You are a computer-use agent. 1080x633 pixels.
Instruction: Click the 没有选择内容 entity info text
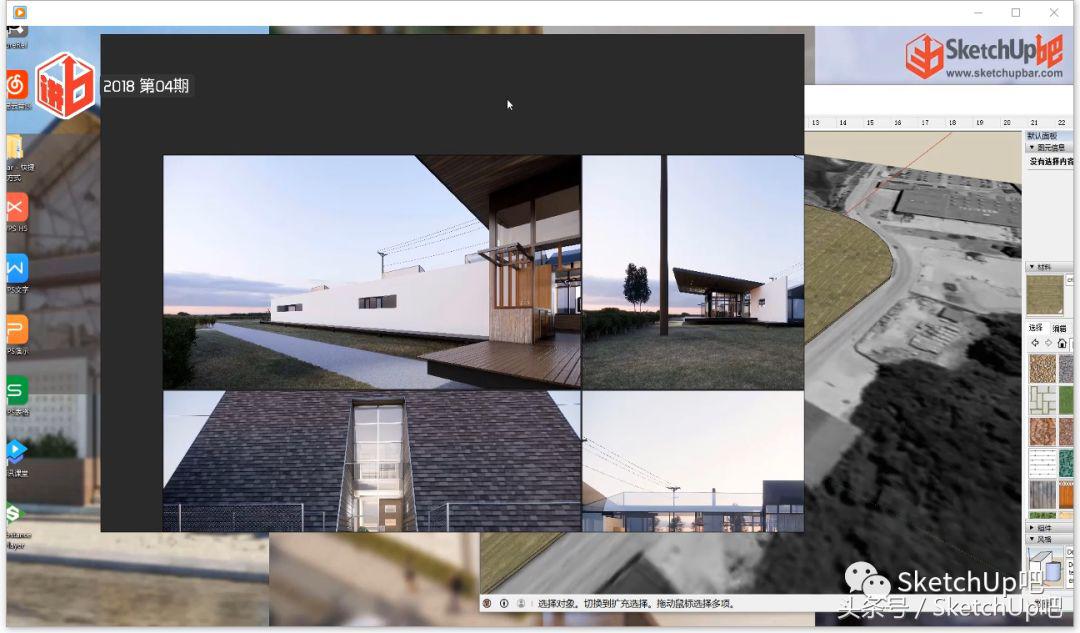[x=1051, y=161]
